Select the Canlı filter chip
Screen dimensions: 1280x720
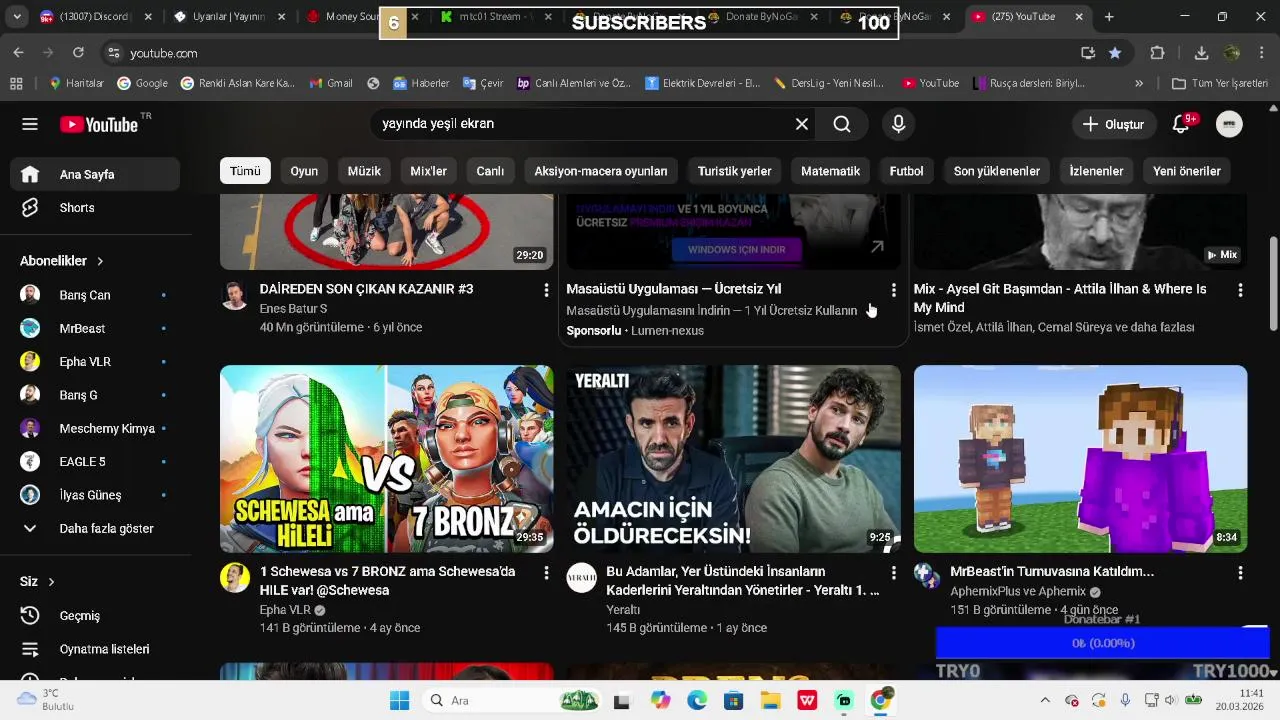tap(490, 171)
